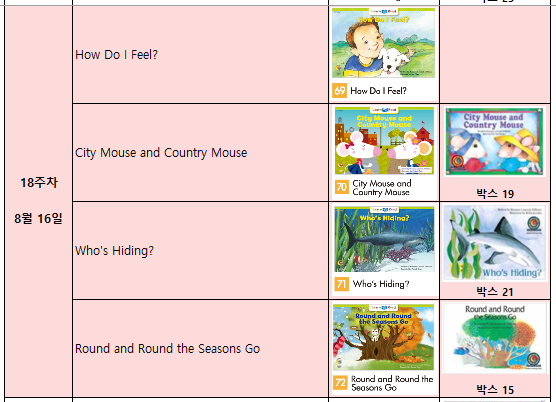This screenshot has height=402, width=556.
Task: Click the orange number 71 badge
Action: 341,284
